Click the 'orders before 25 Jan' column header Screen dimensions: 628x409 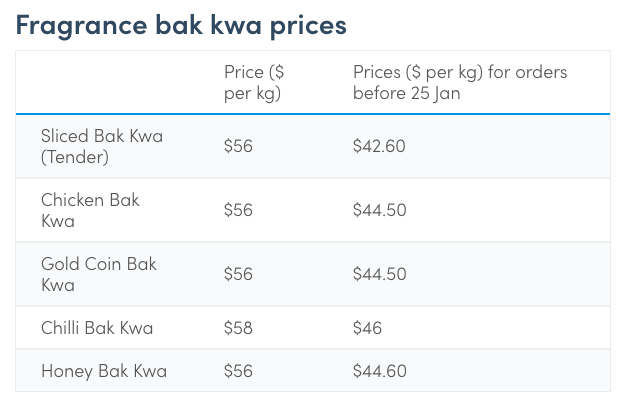pyautogui.click(x=459, y=82)
